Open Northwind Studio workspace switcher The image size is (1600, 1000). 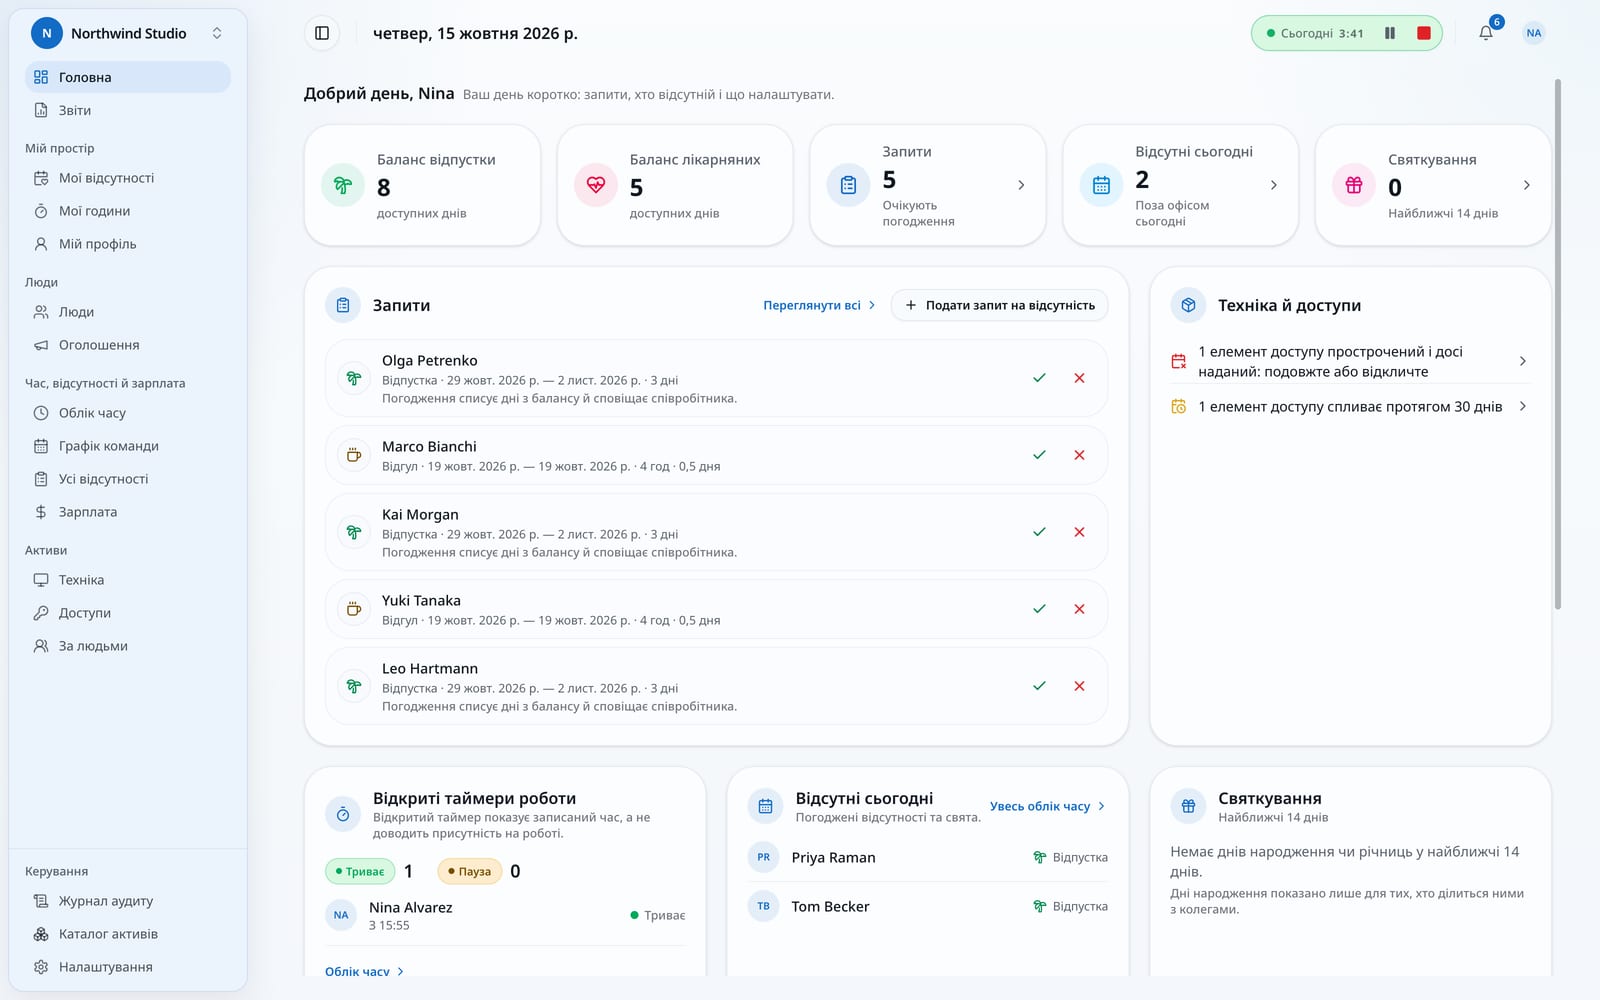point(128,33)
